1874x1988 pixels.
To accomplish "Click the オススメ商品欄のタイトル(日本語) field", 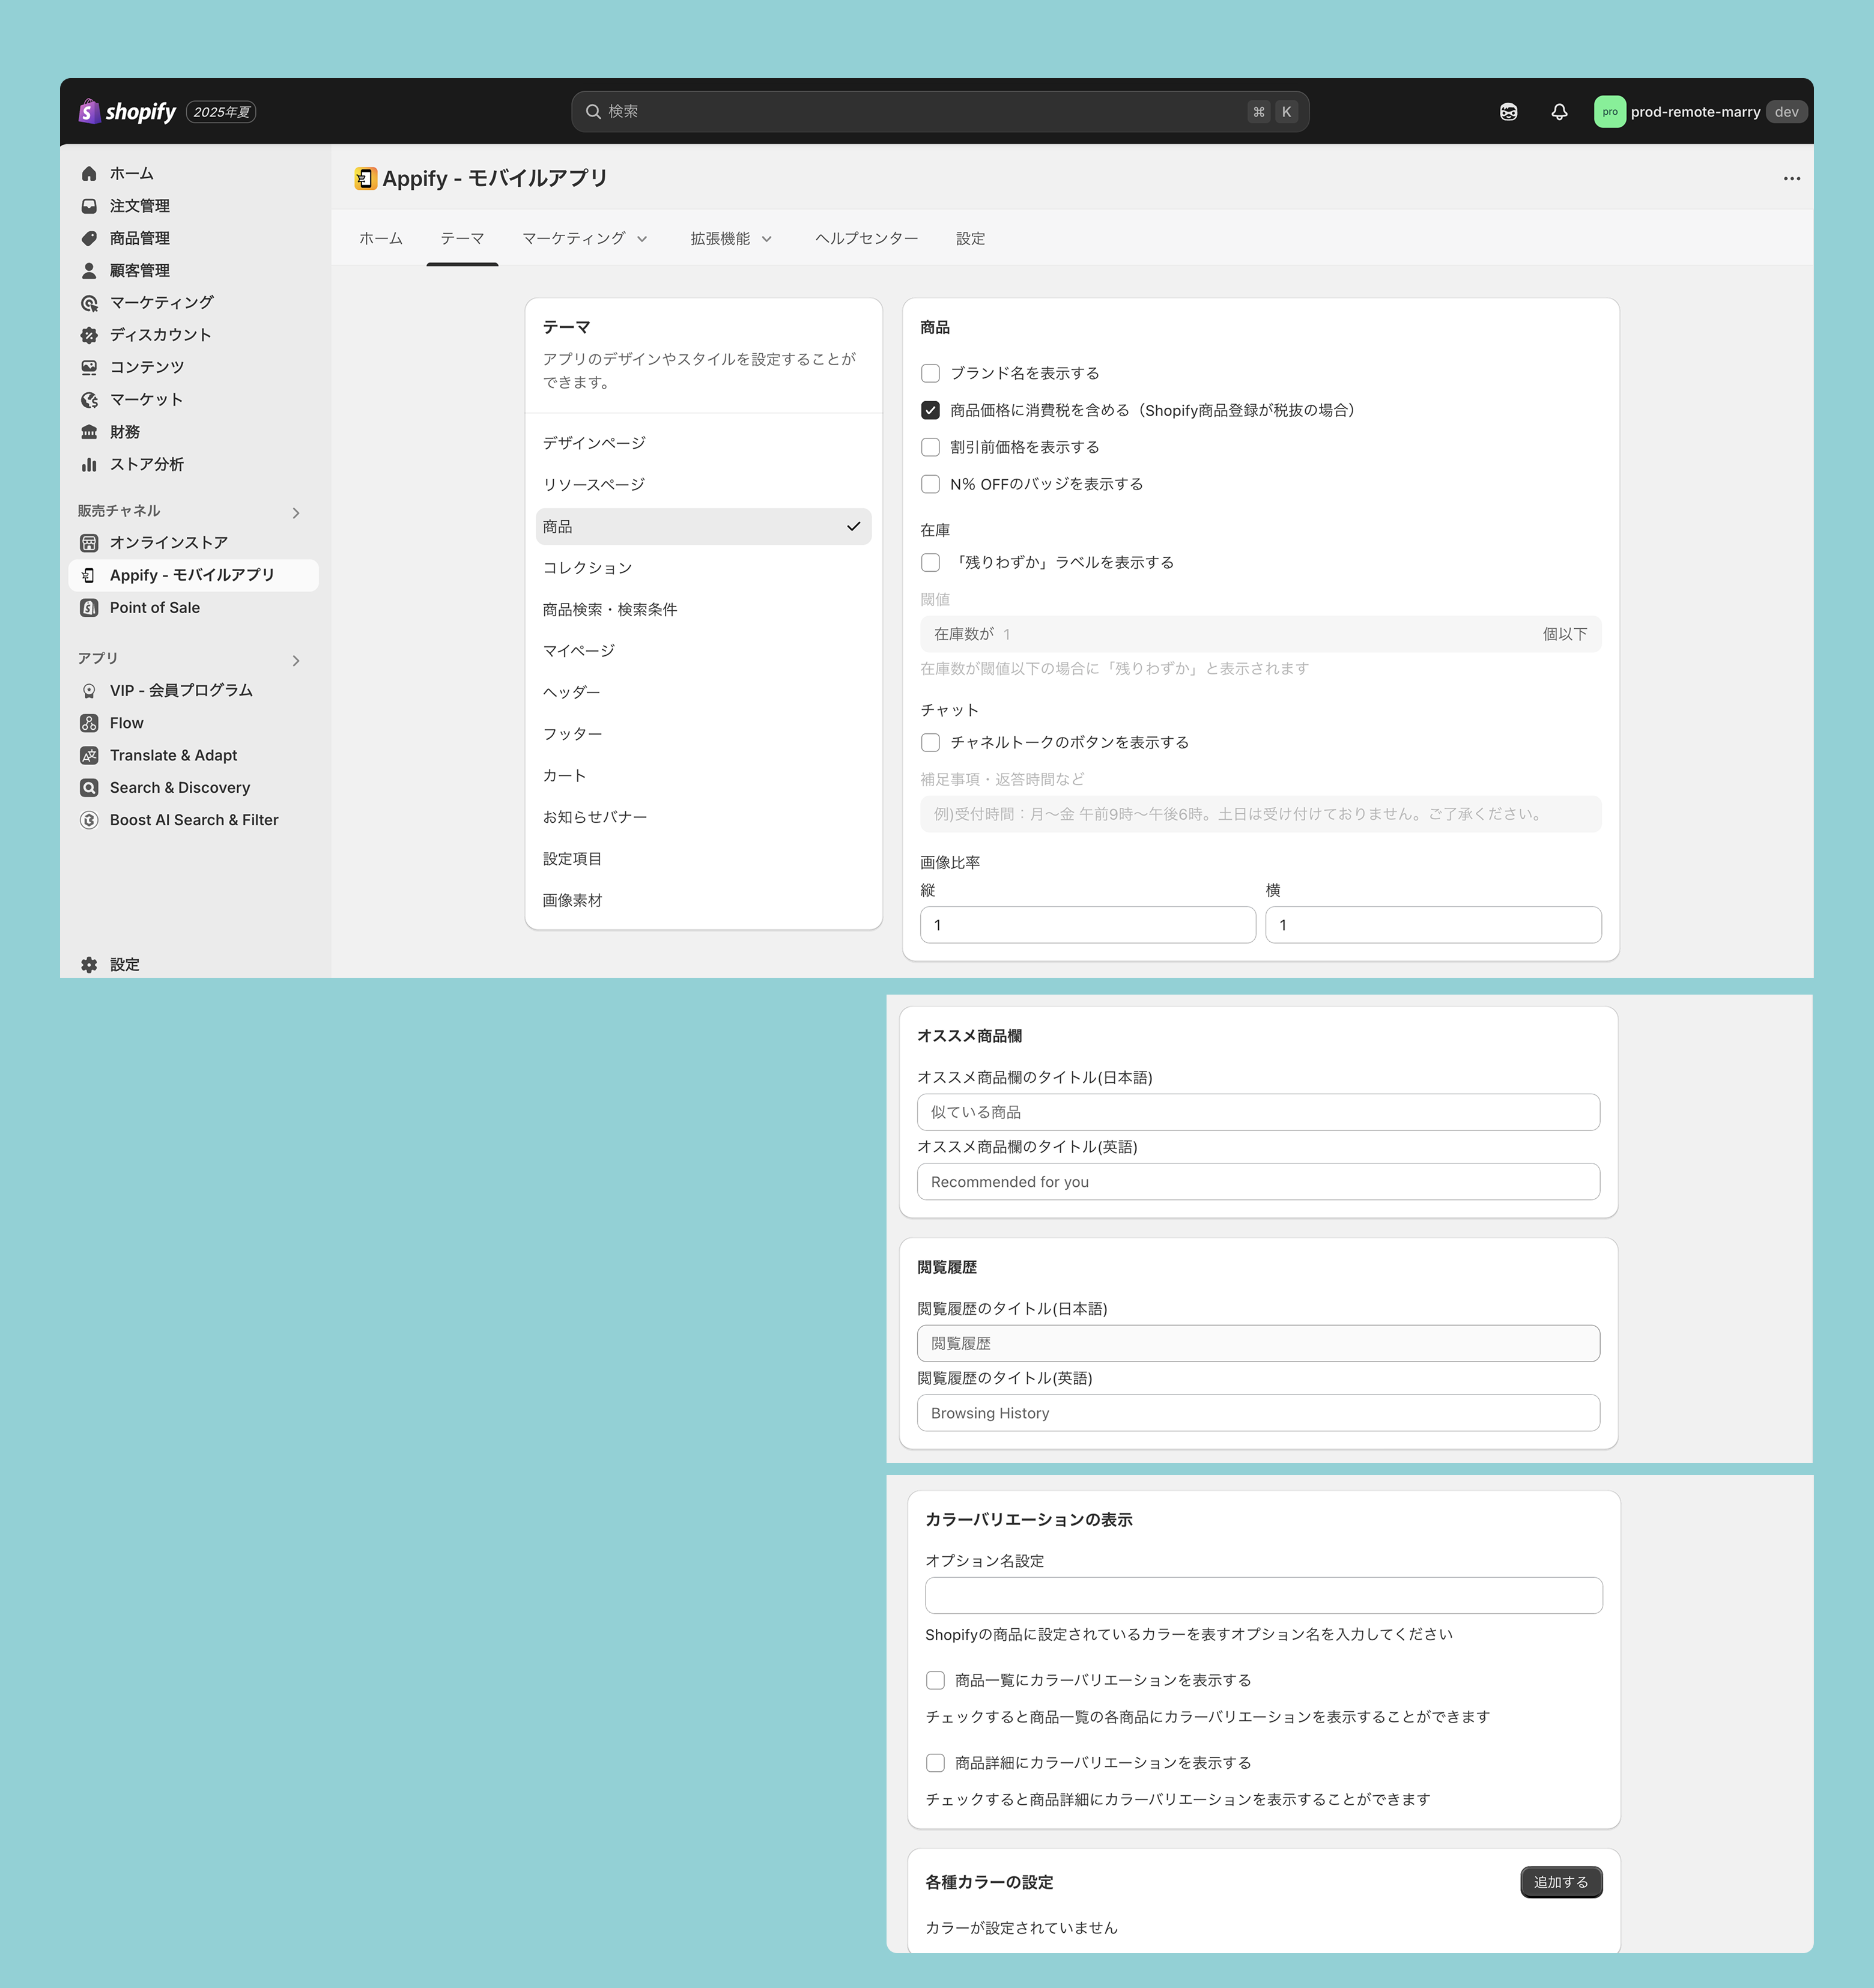I will click(1258, 1112).
